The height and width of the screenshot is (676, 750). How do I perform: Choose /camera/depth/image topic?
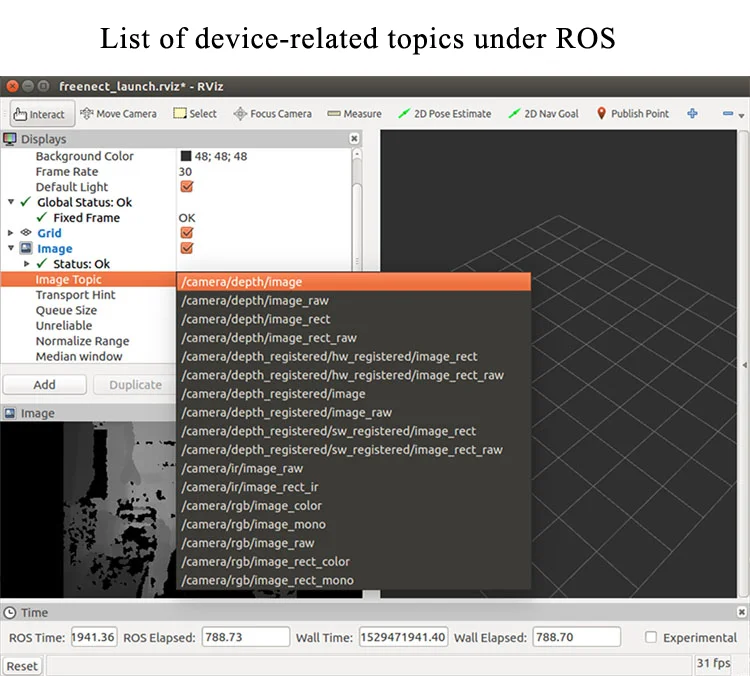pyautogui.click(x=353, y=282)
